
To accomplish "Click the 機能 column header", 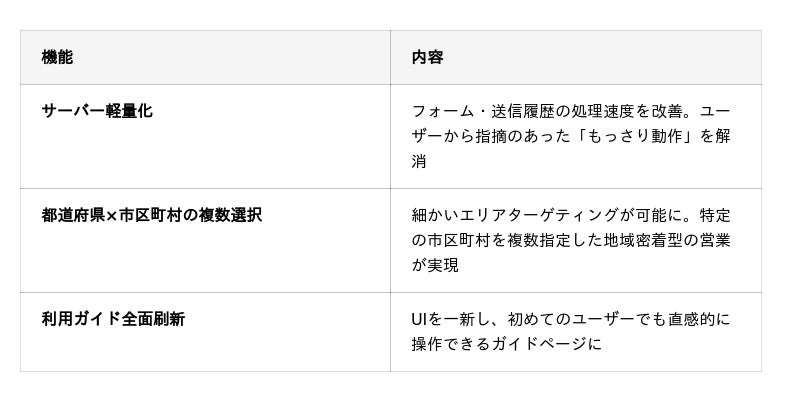I will tap(57, 58).
